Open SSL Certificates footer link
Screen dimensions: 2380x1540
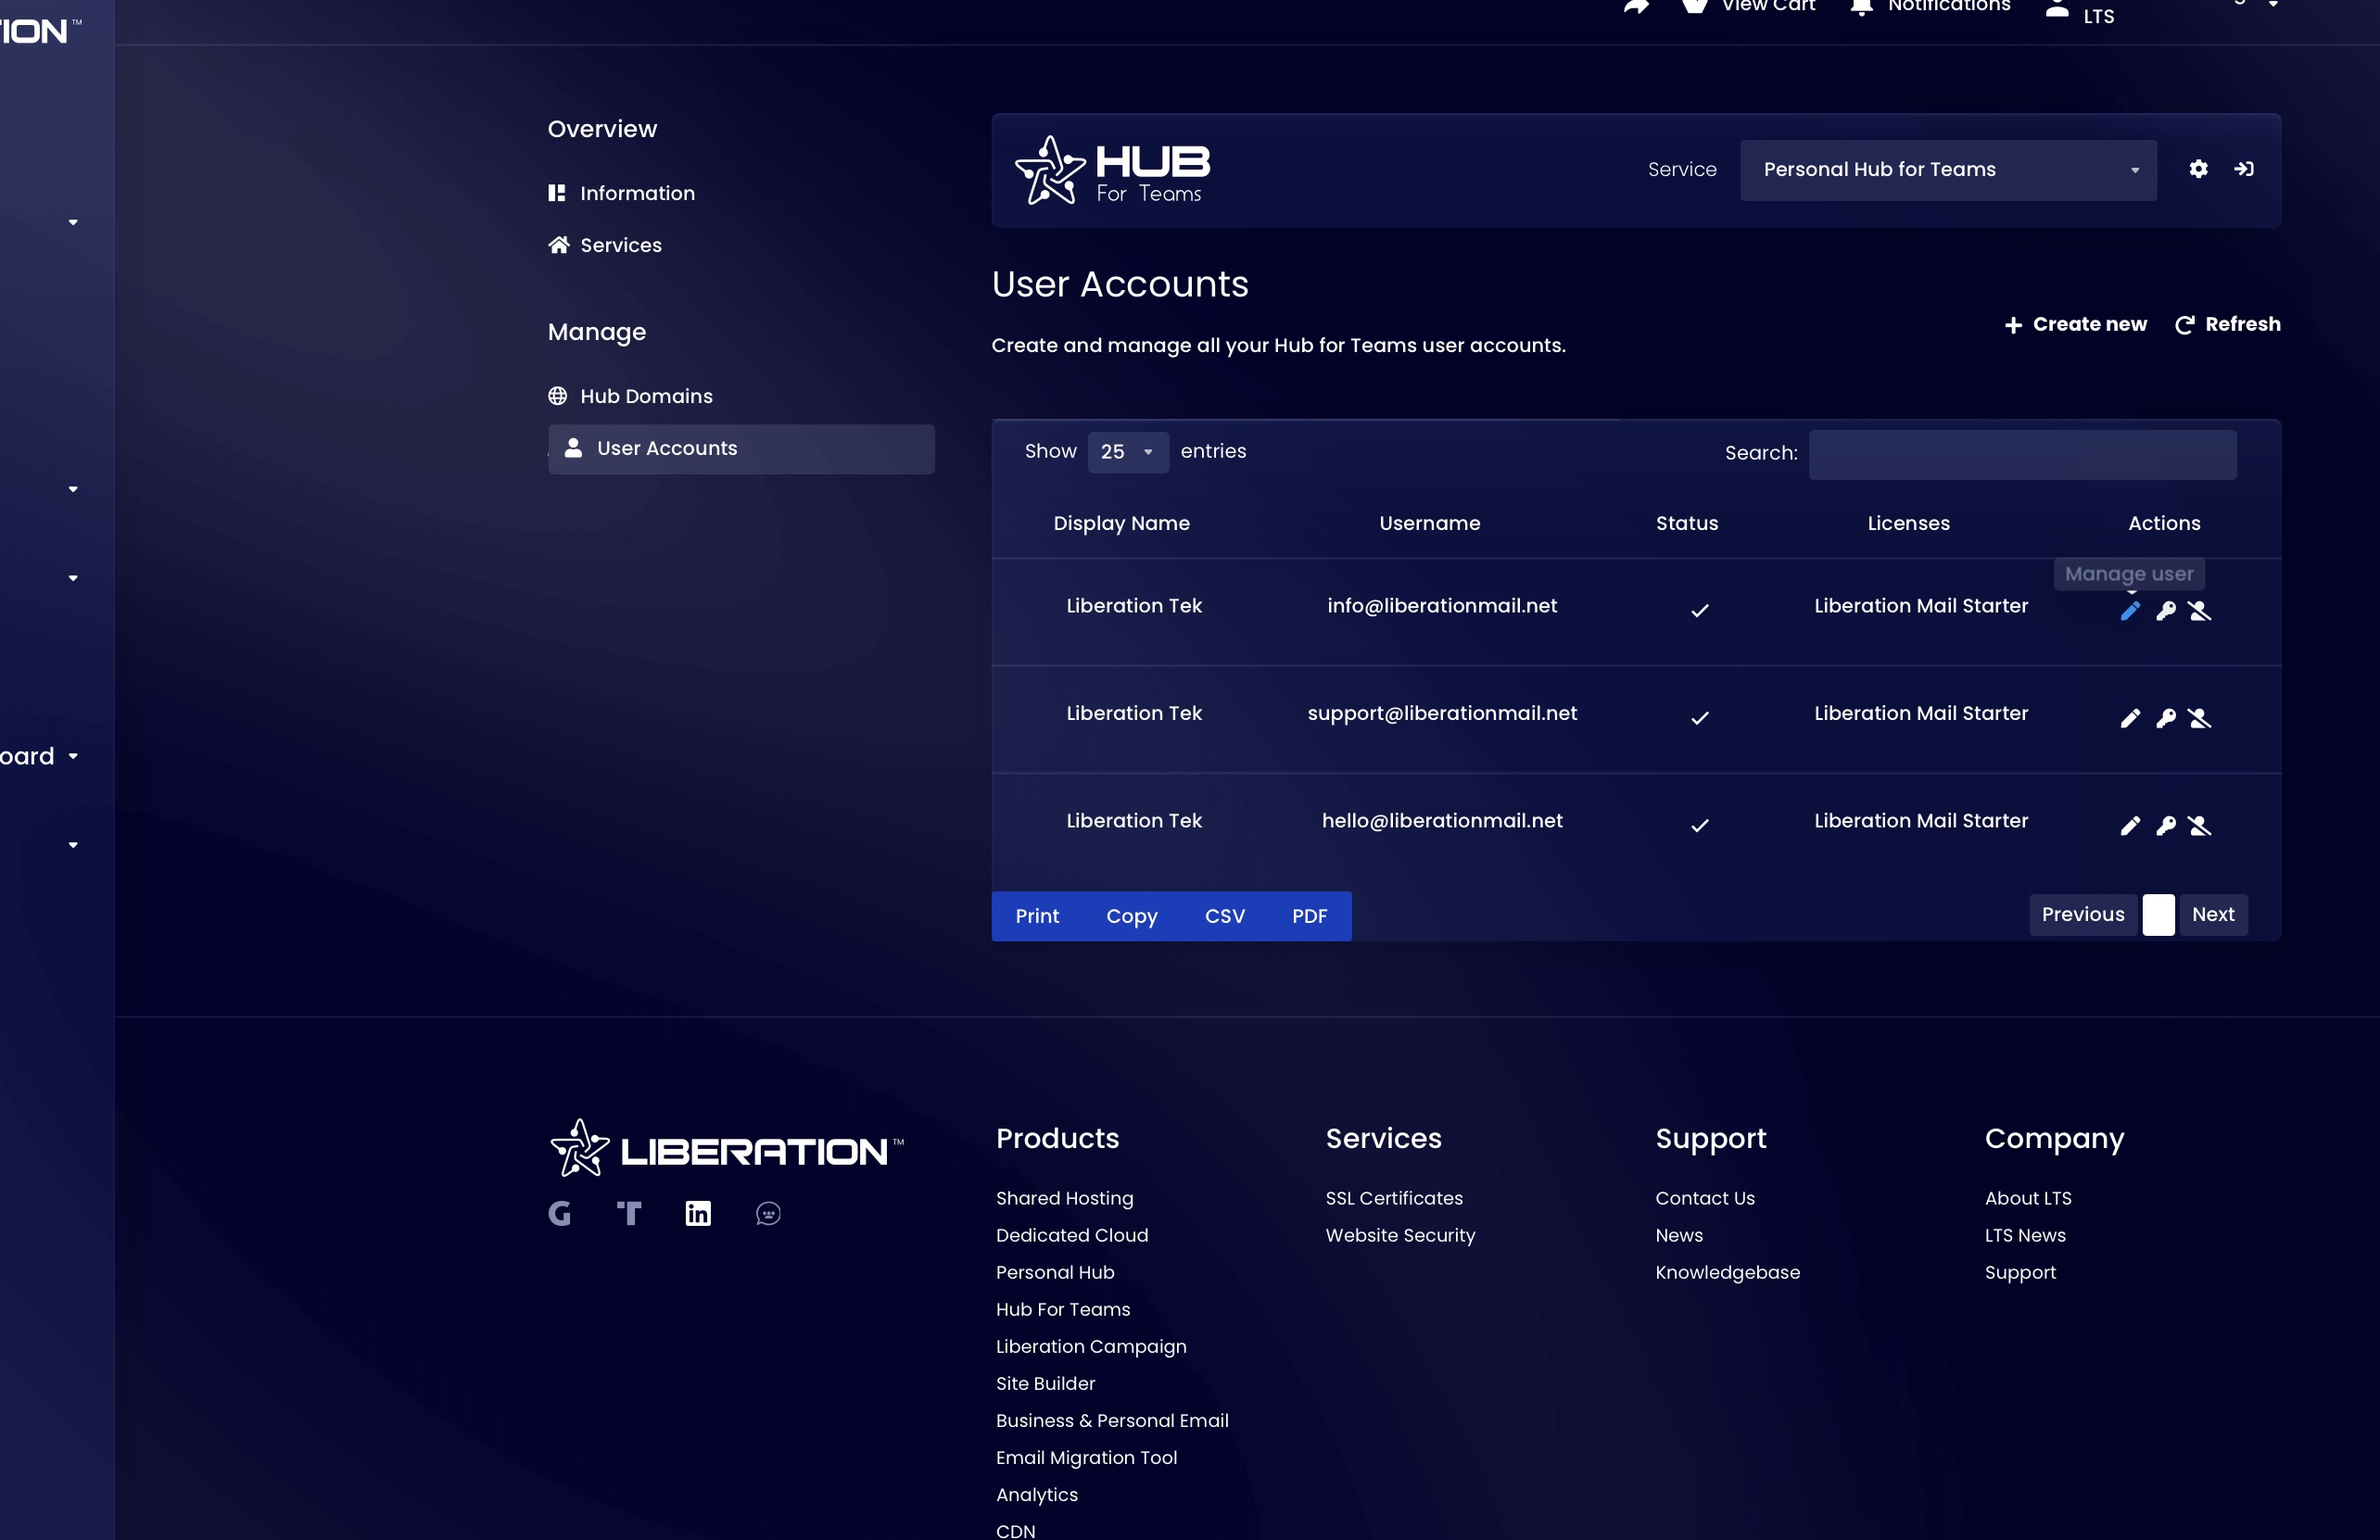[1394, 1198]
